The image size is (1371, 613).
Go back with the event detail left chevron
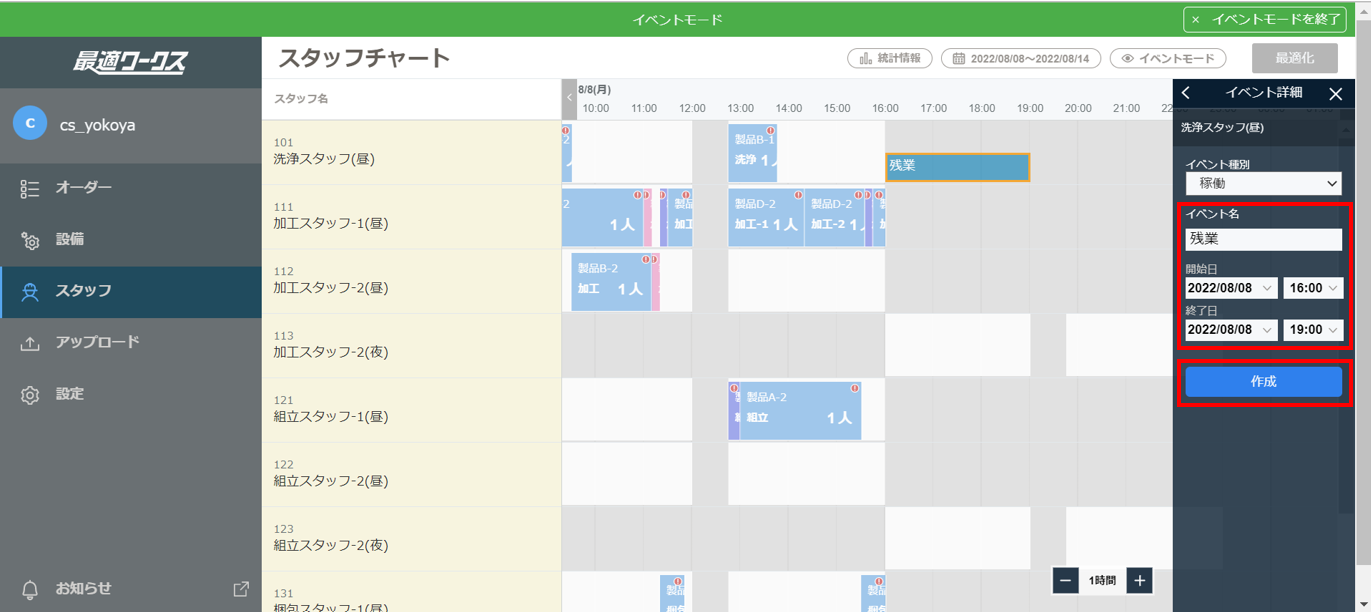[x=1186, y=93]
